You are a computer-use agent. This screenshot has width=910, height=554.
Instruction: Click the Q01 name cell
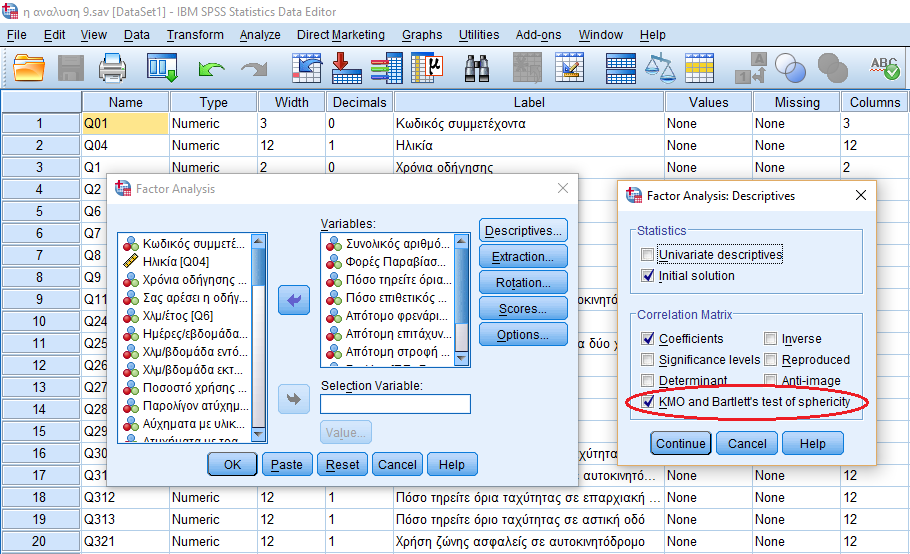(125, 124)
